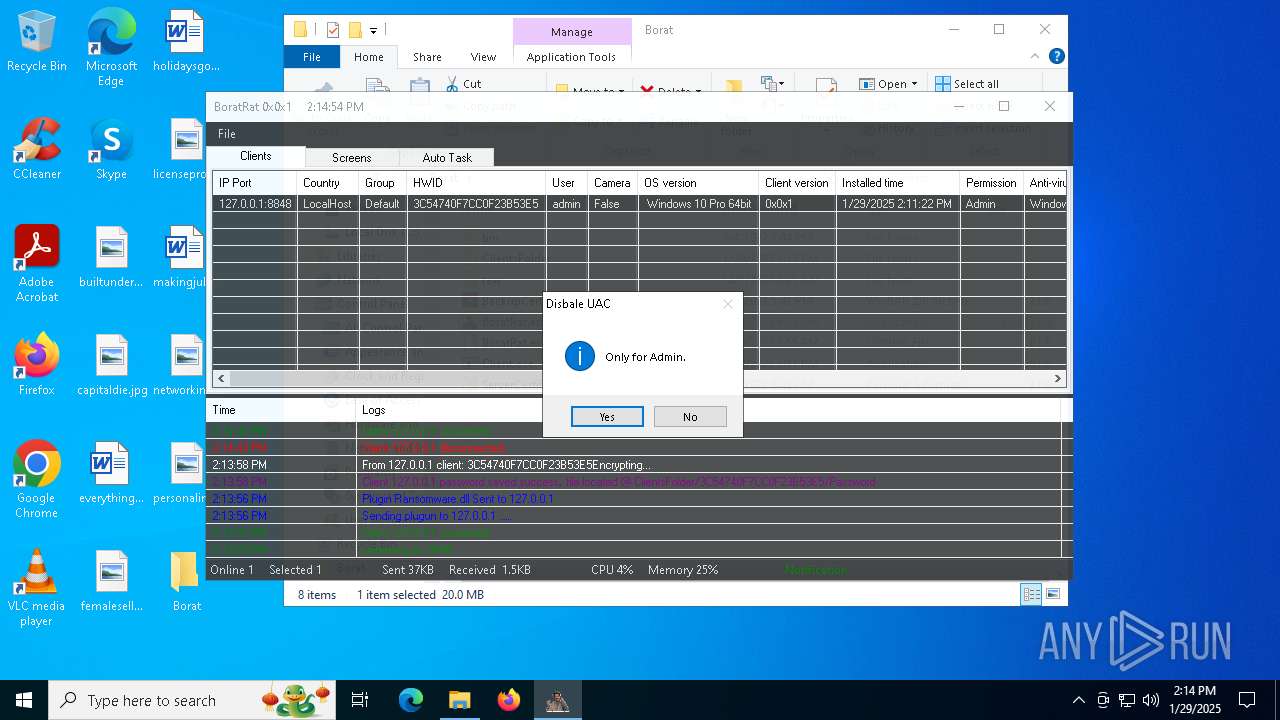
Task: Click the Logs column header
Action: pyautogui.click(x=708, y=410)
